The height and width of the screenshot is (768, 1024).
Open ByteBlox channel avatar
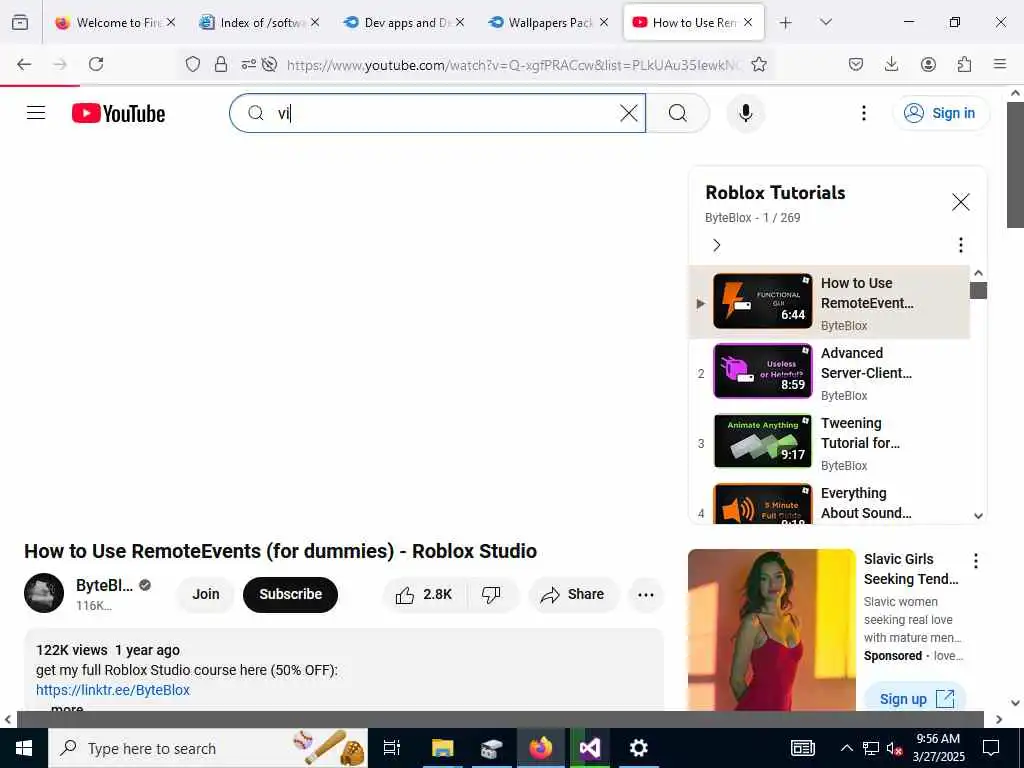pyautogui.click(x=44, y=593)
